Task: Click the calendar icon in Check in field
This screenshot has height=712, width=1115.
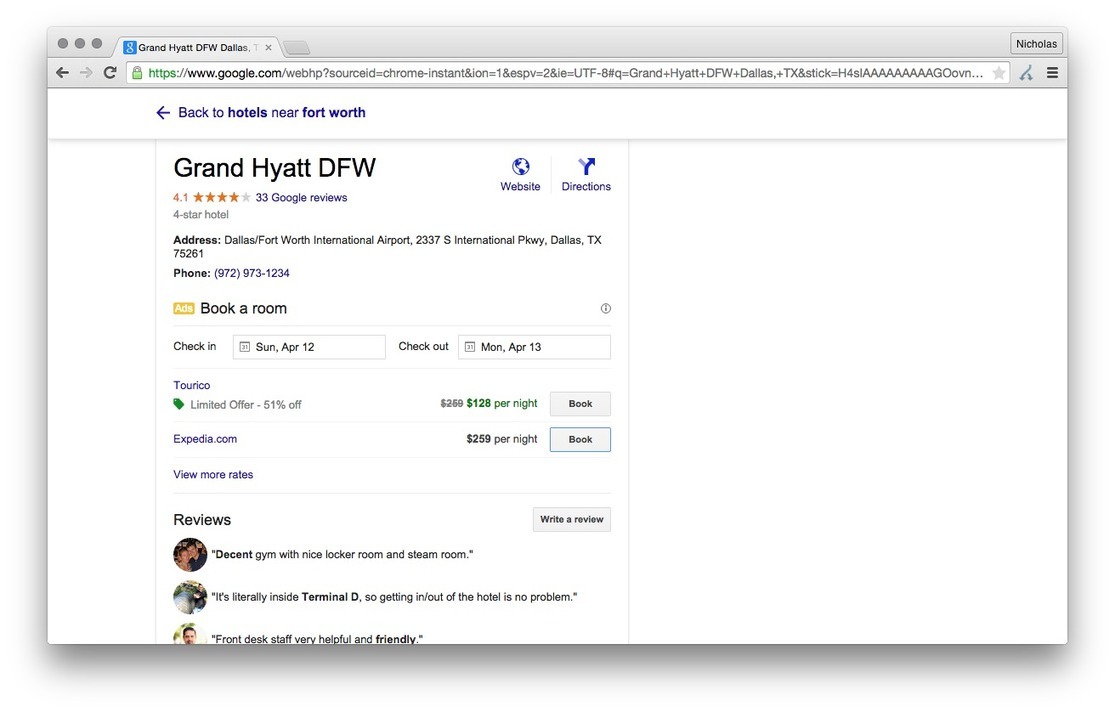Action: tap(245, 347)
